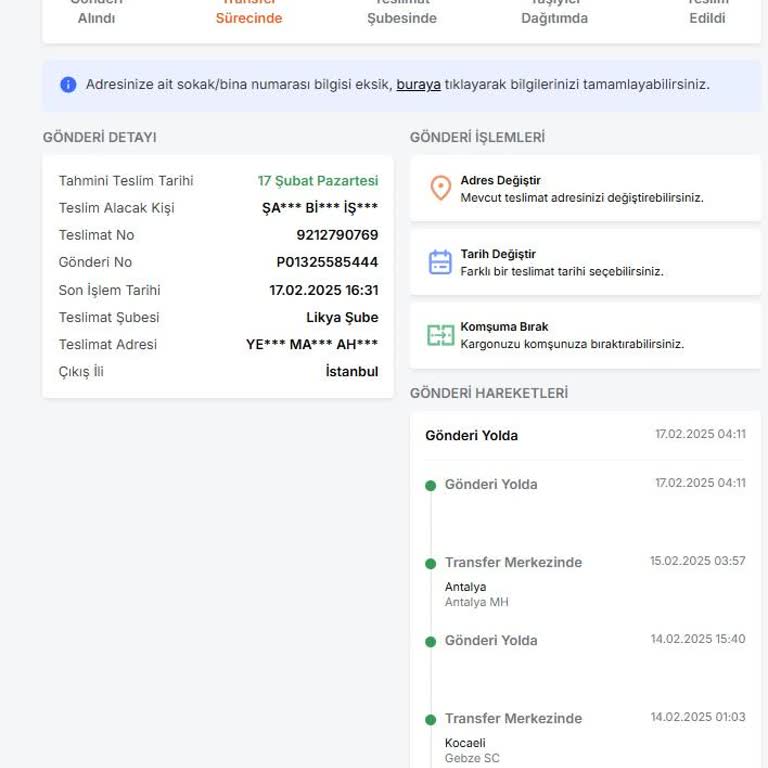The width and height of the screenshot is (768, 768).
Task: Click the Gönderi No value P01325585444
Action: click(327, 263)
